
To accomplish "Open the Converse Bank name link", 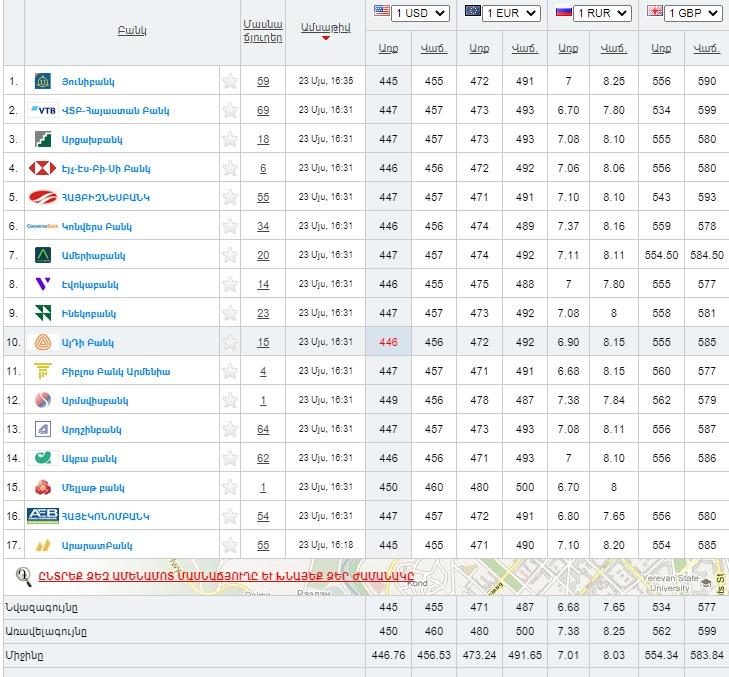I will pos(98,226).
